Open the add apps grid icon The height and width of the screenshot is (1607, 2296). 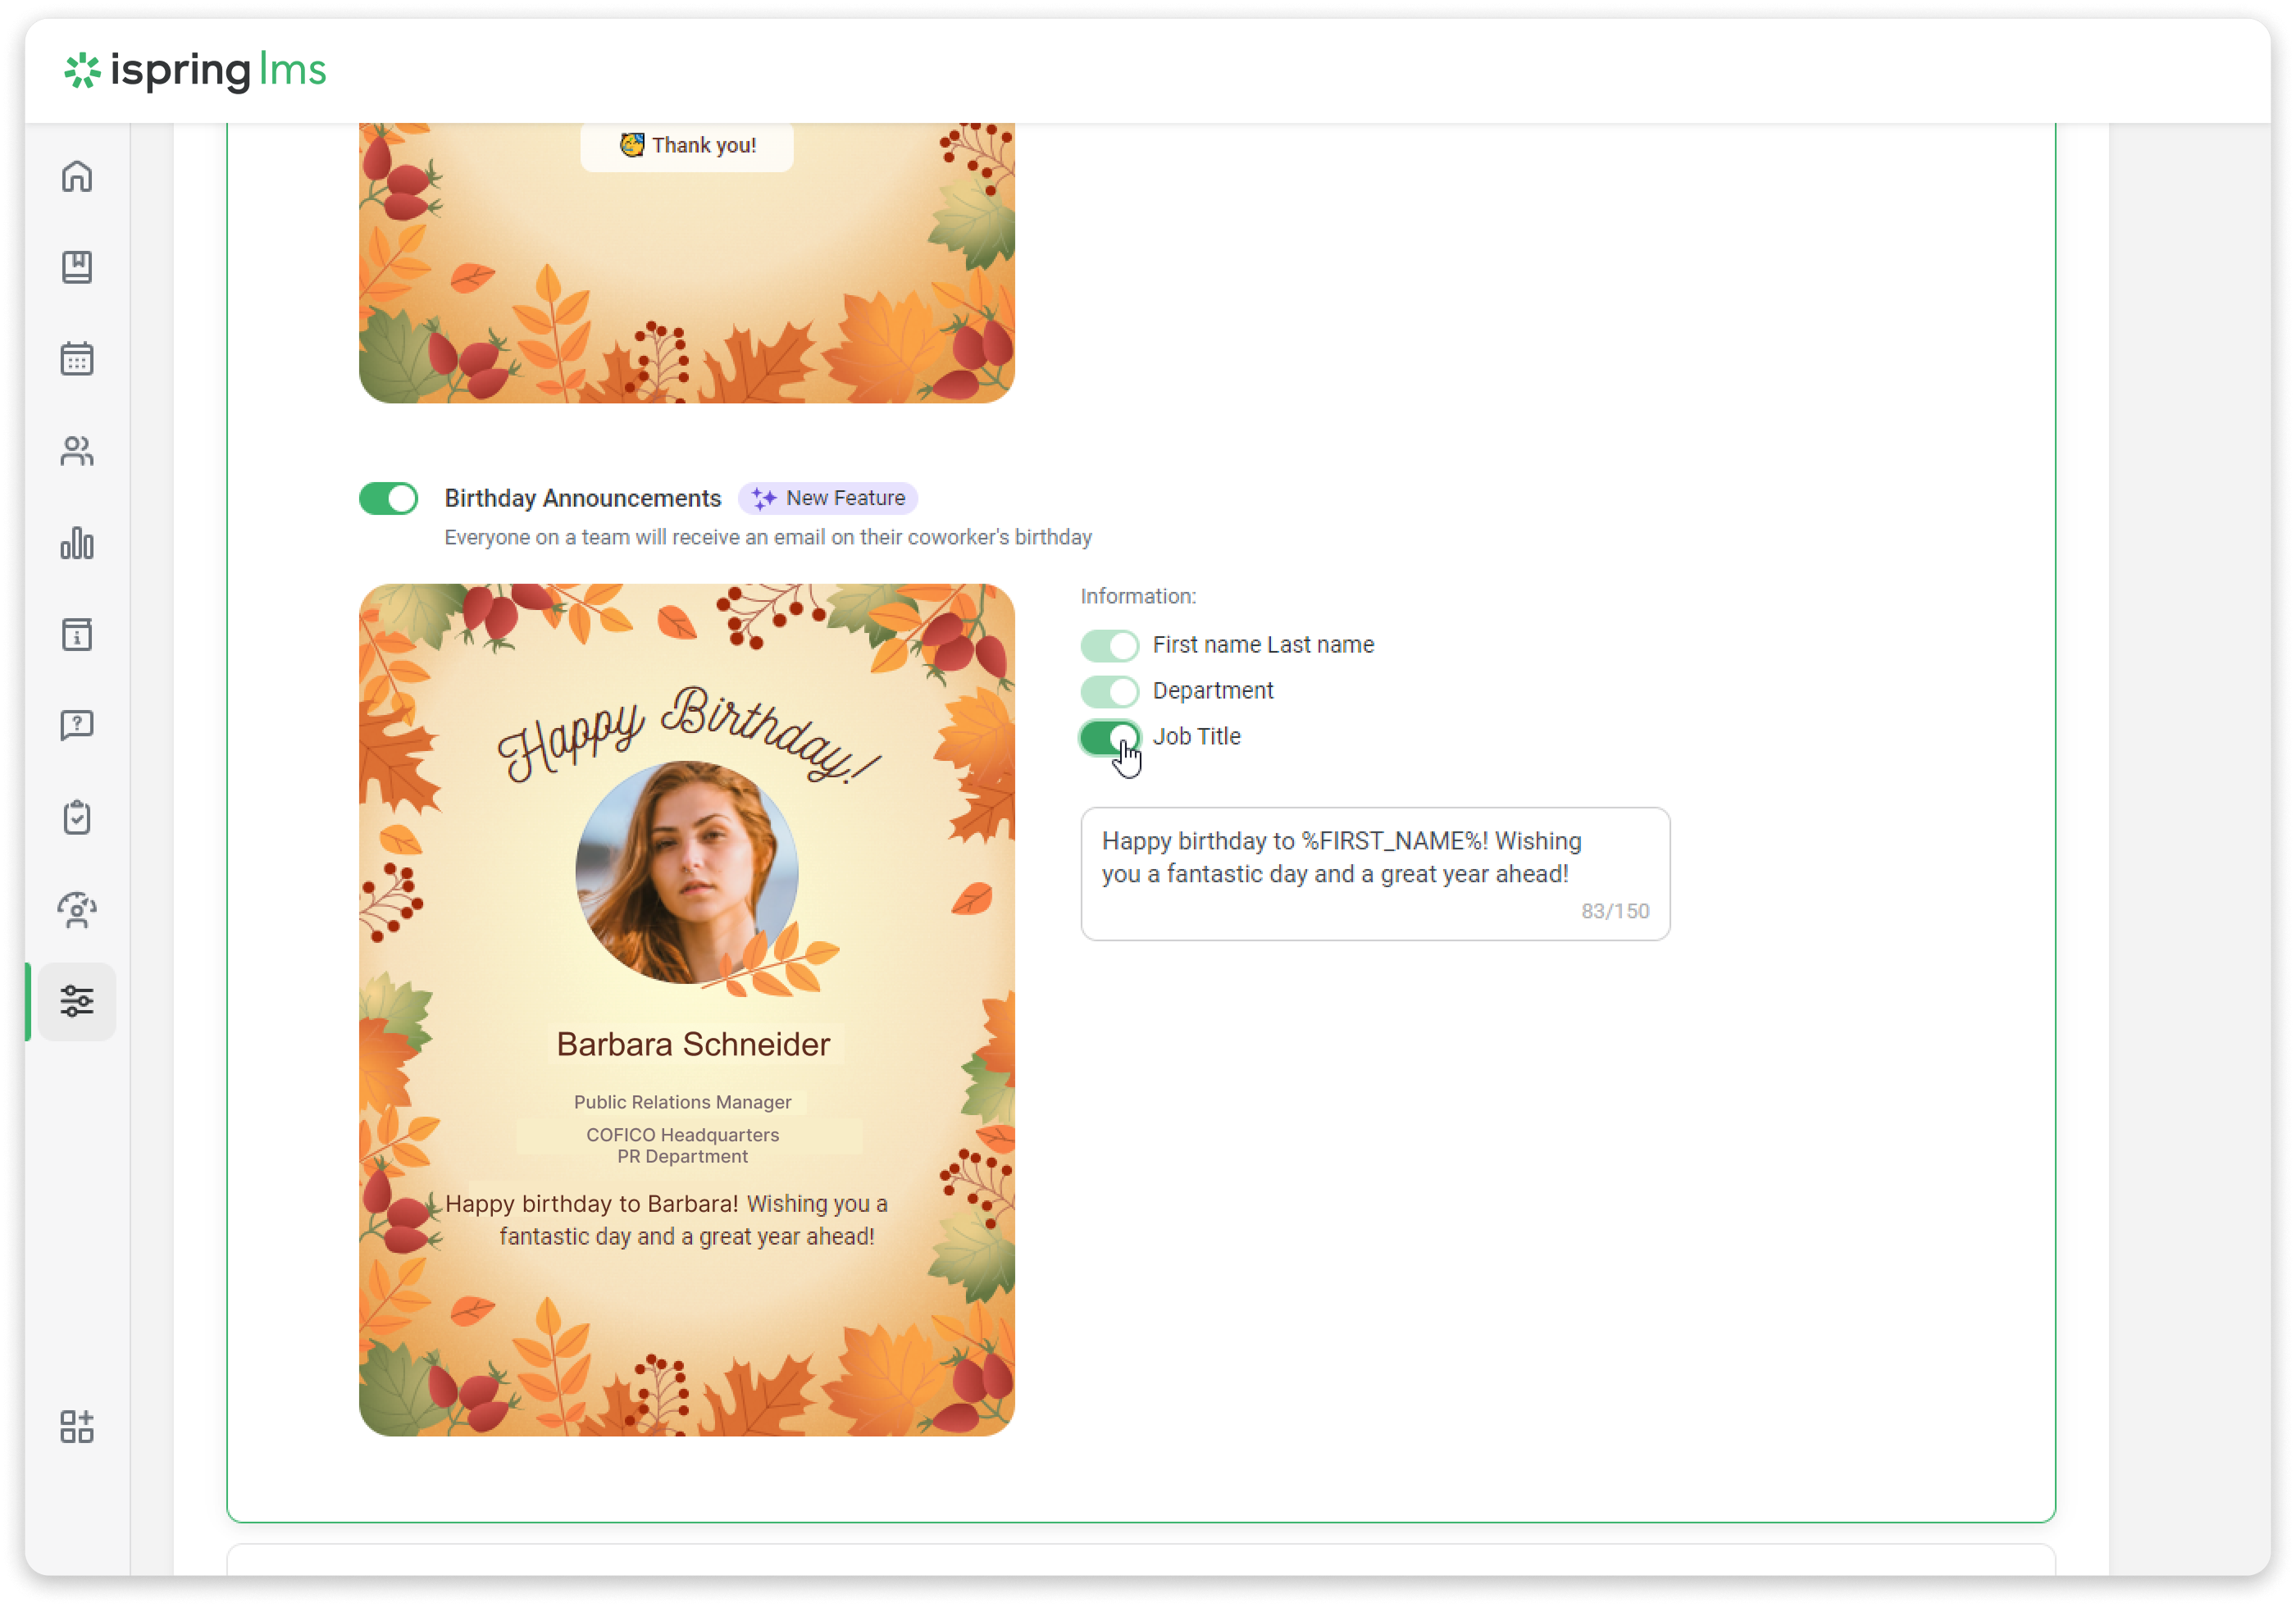coord(77,1426)
